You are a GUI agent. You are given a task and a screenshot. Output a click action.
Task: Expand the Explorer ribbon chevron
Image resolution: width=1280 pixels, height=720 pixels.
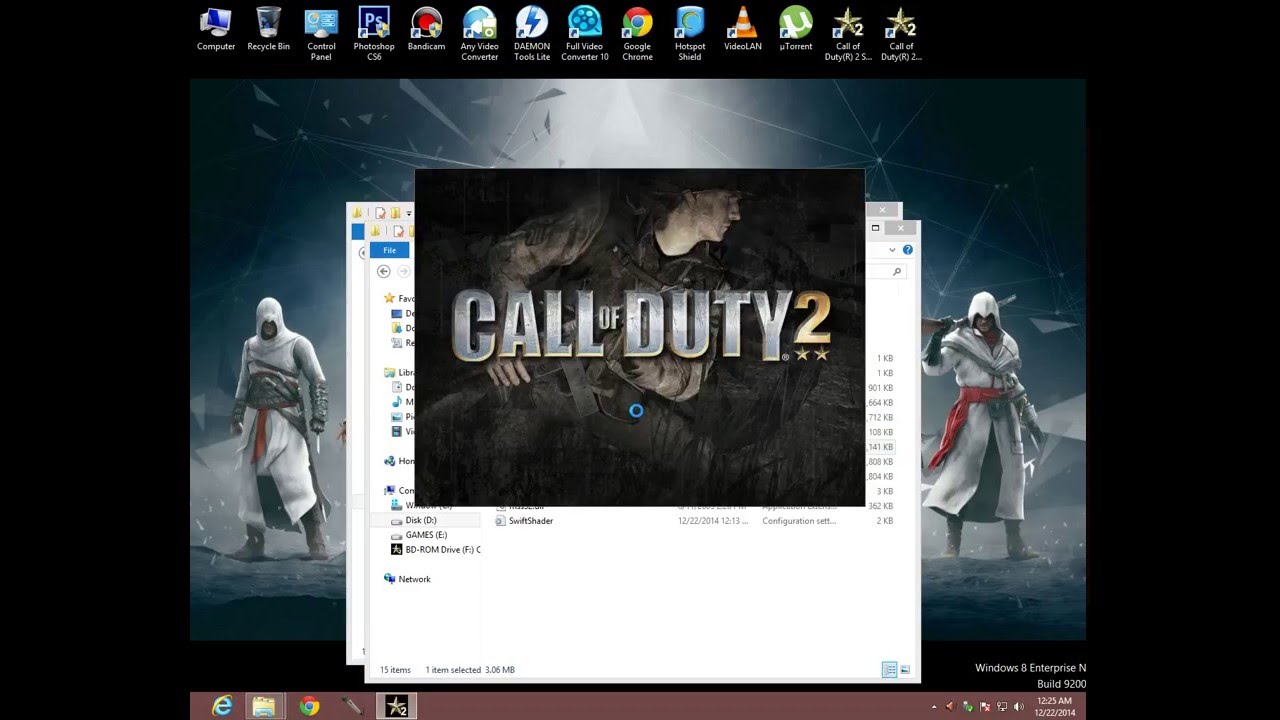tap(892, 250)
